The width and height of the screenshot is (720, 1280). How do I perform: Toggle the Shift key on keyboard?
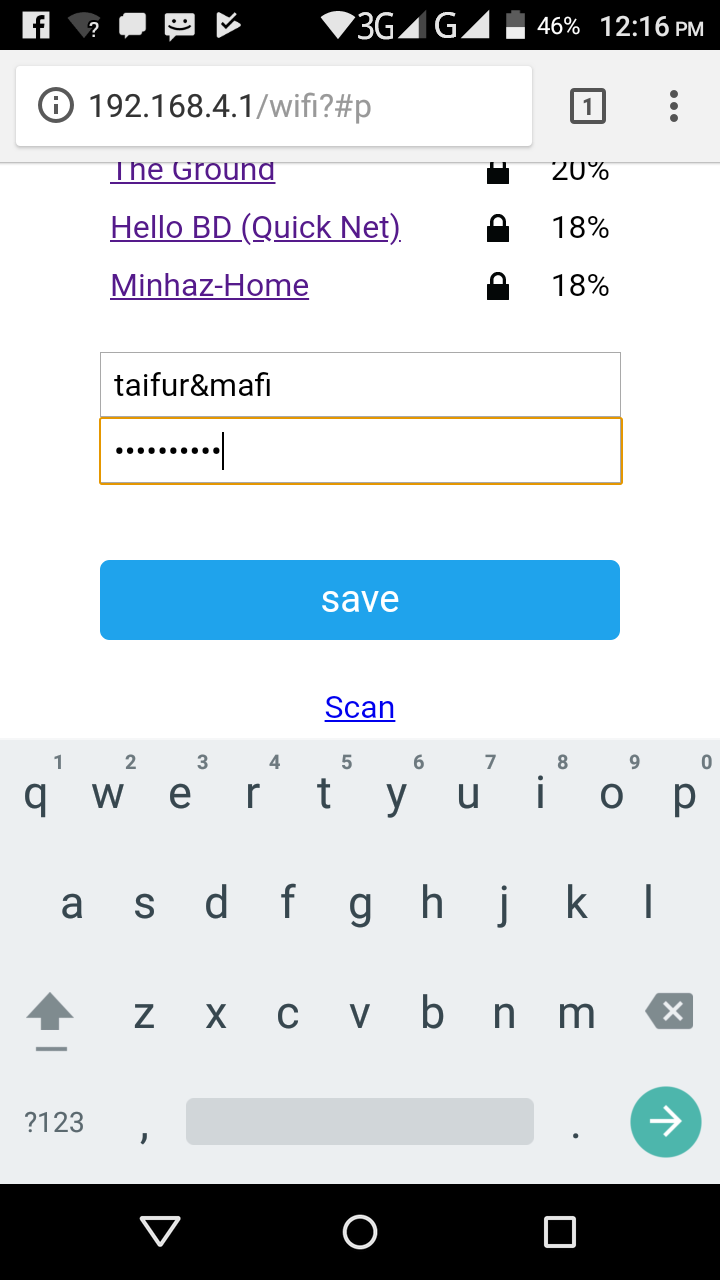50,1015
